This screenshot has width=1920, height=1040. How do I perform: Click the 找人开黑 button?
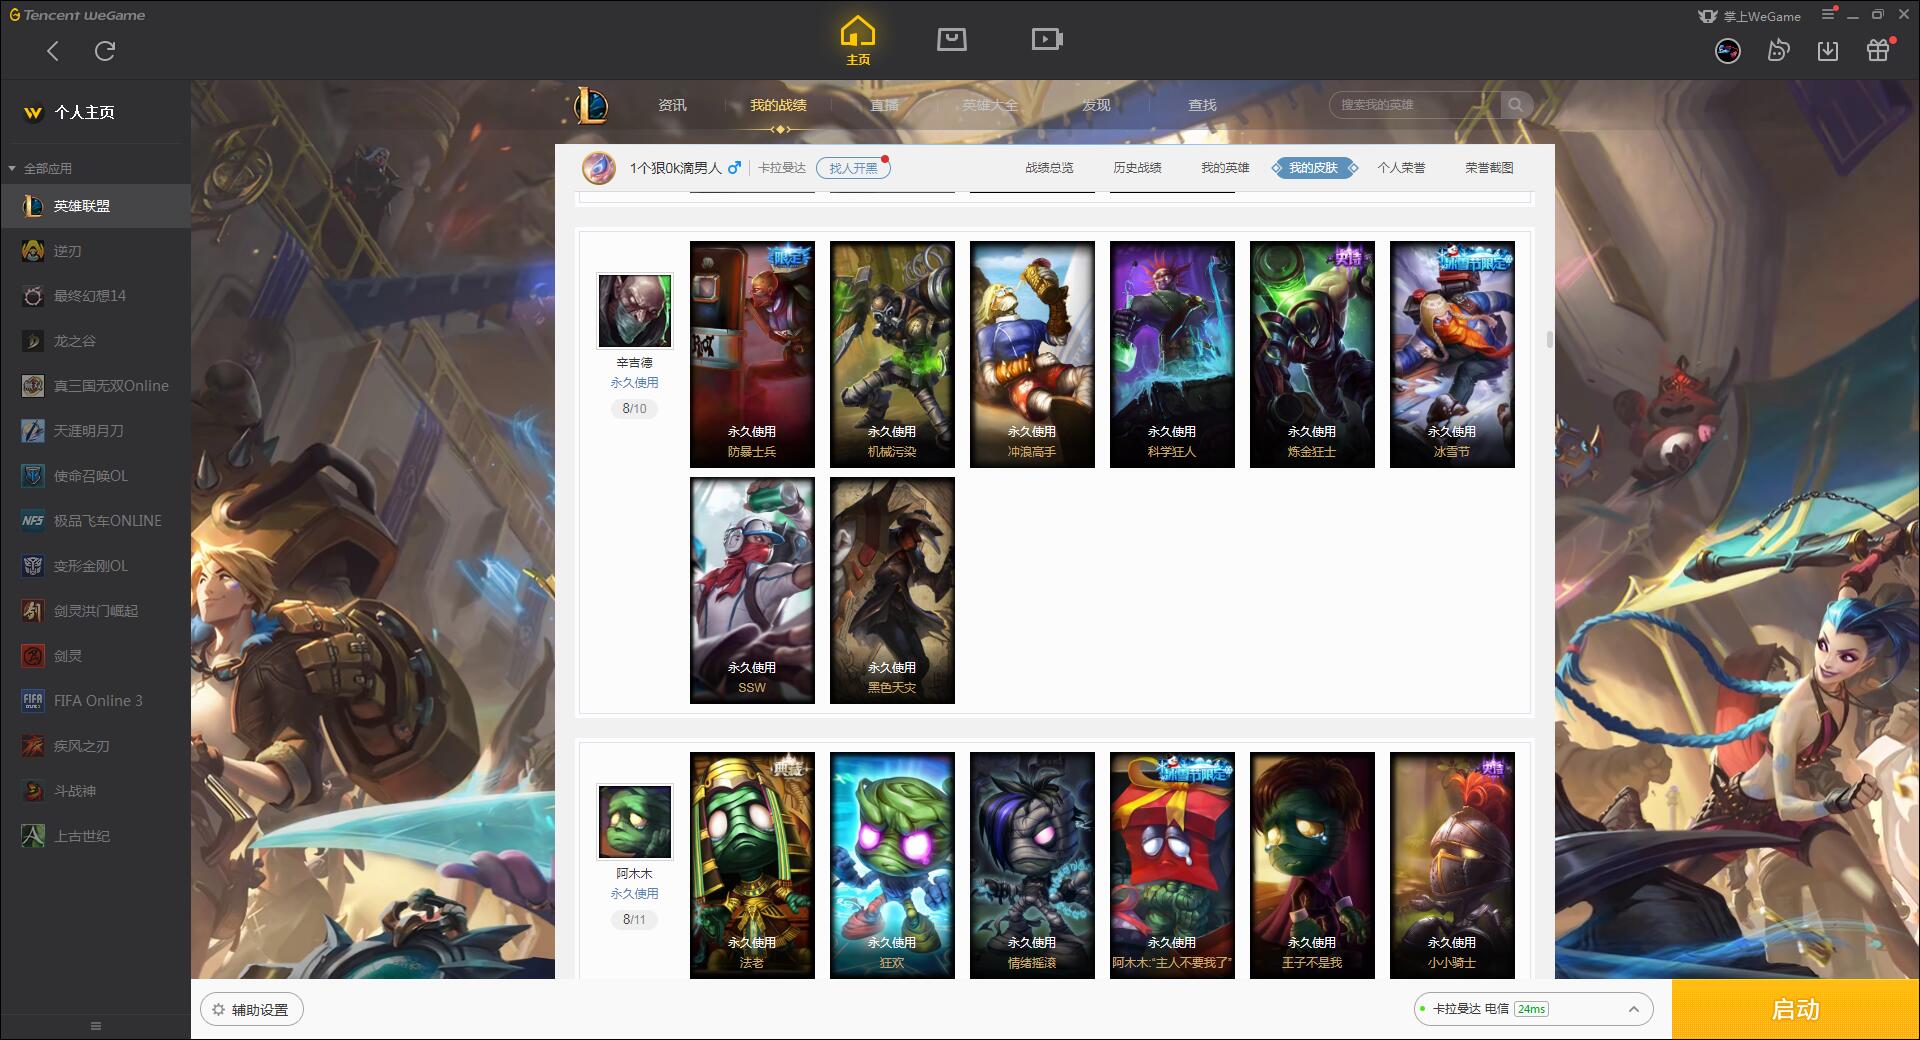pyautogui.click(x=853, y=168)
